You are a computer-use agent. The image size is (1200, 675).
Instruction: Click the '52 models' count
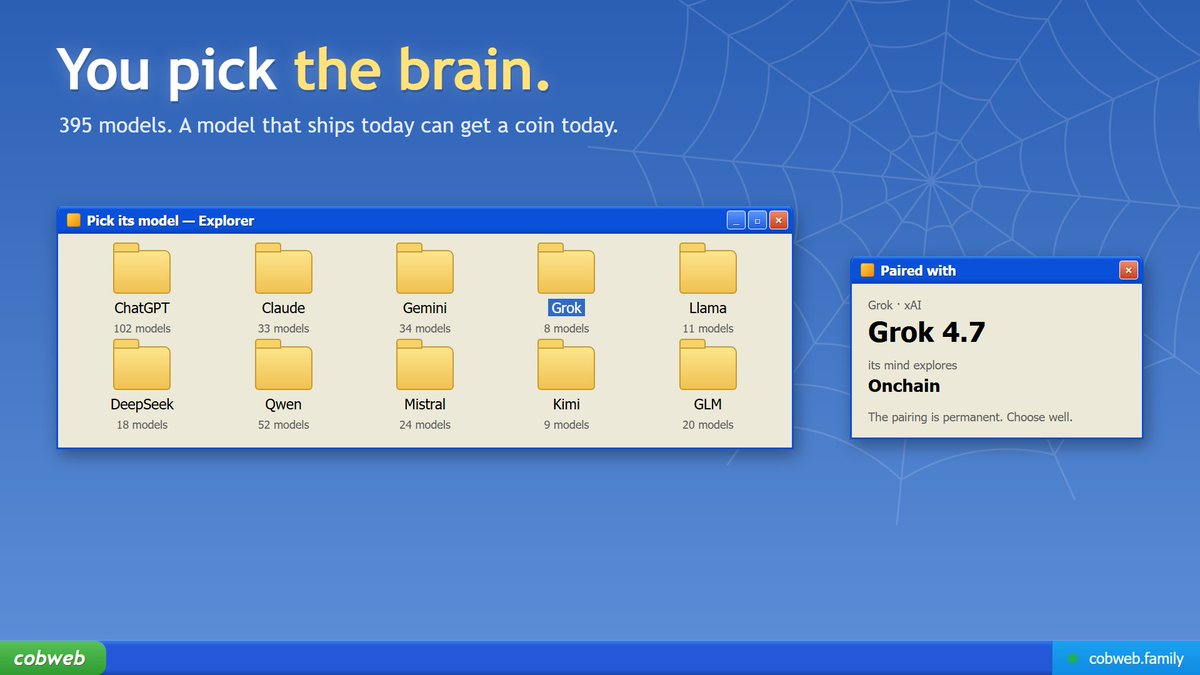[x=283, y=424]
